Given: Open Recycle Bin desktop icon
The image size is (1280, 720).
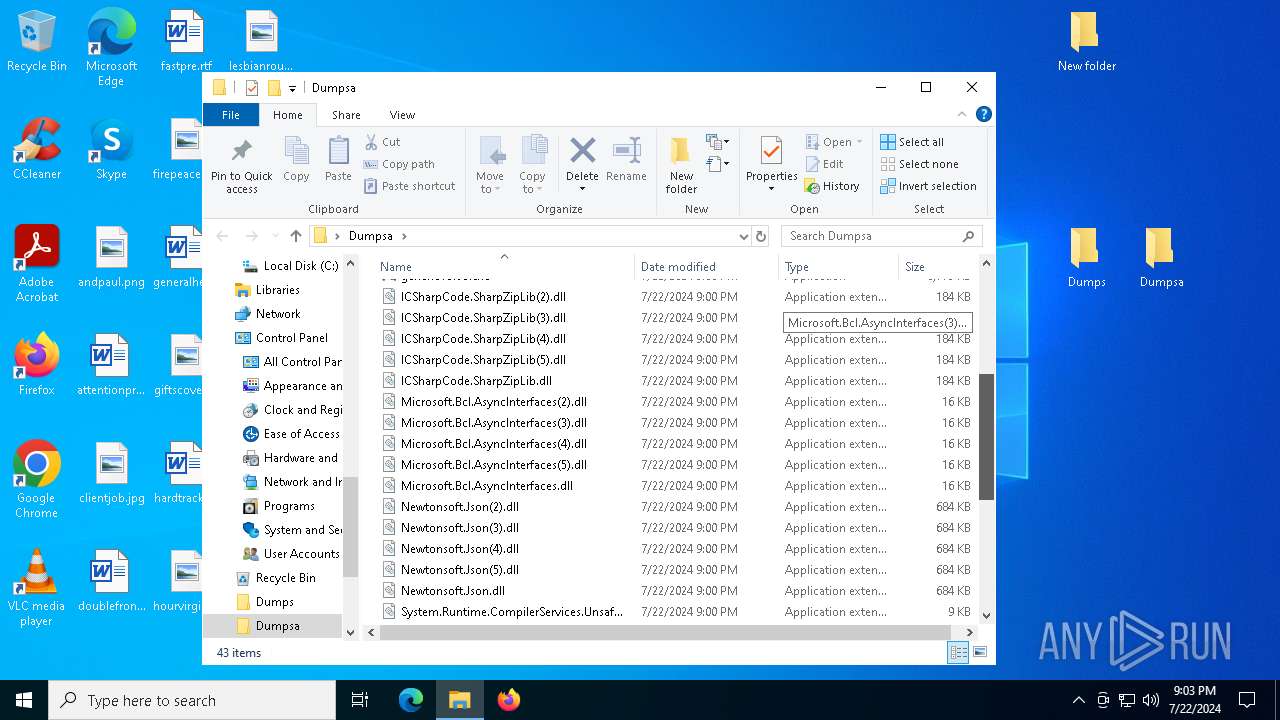Looking at the screenshot, I should pos(37,42).
